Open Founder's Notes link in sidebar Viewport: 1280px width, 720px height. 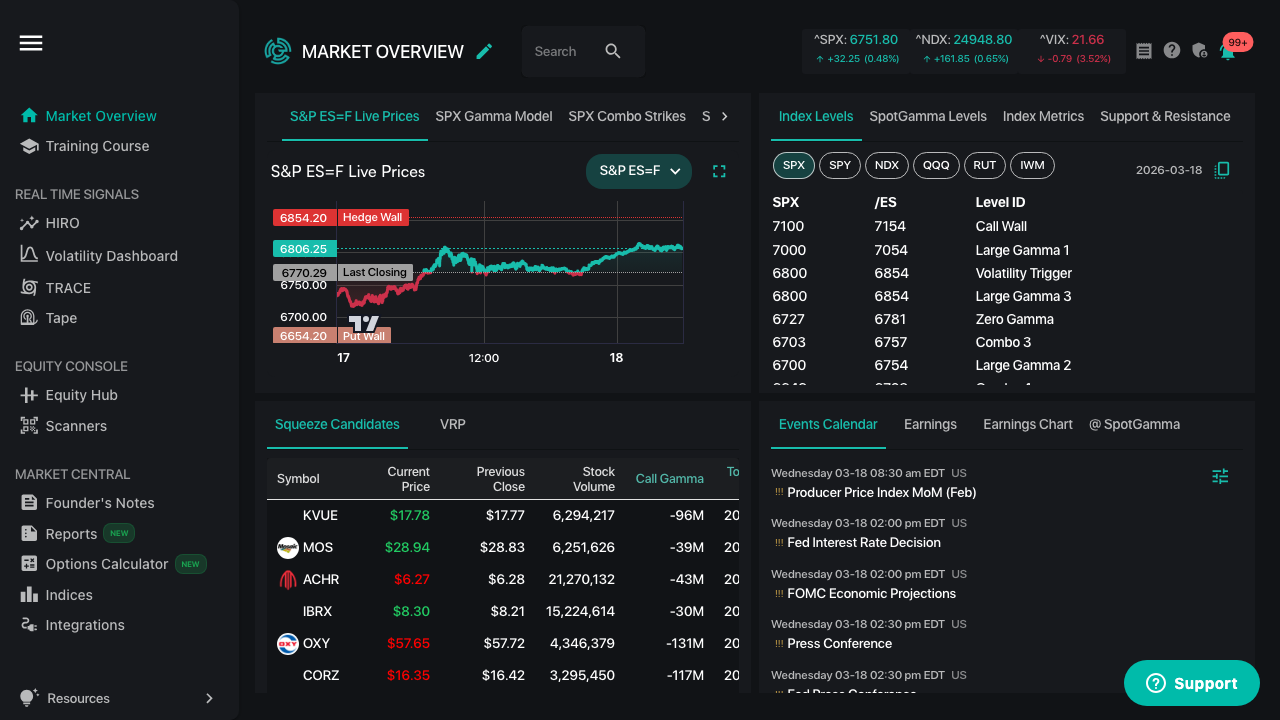[99, 503]
